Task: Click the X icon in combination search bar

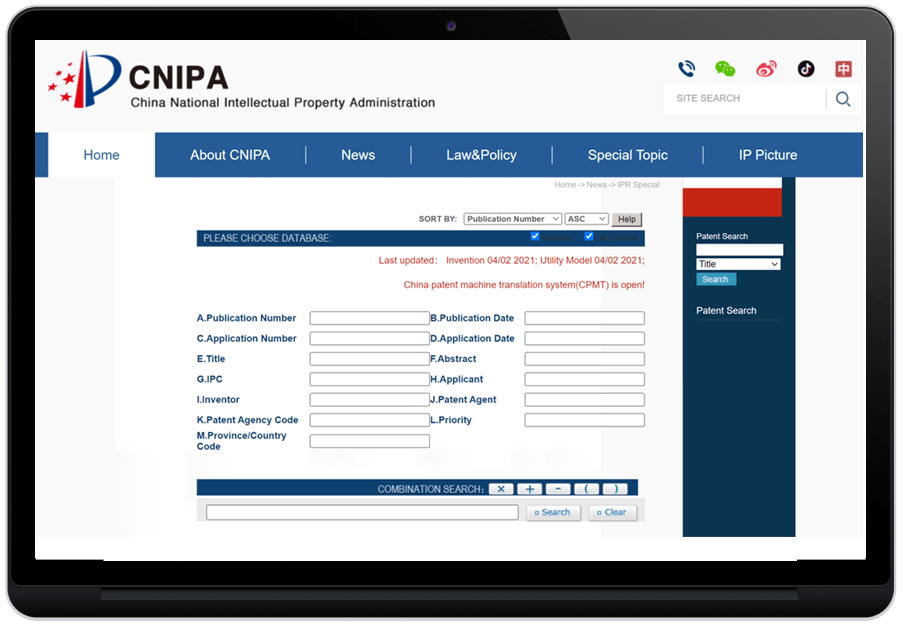Action: [500, 488]
